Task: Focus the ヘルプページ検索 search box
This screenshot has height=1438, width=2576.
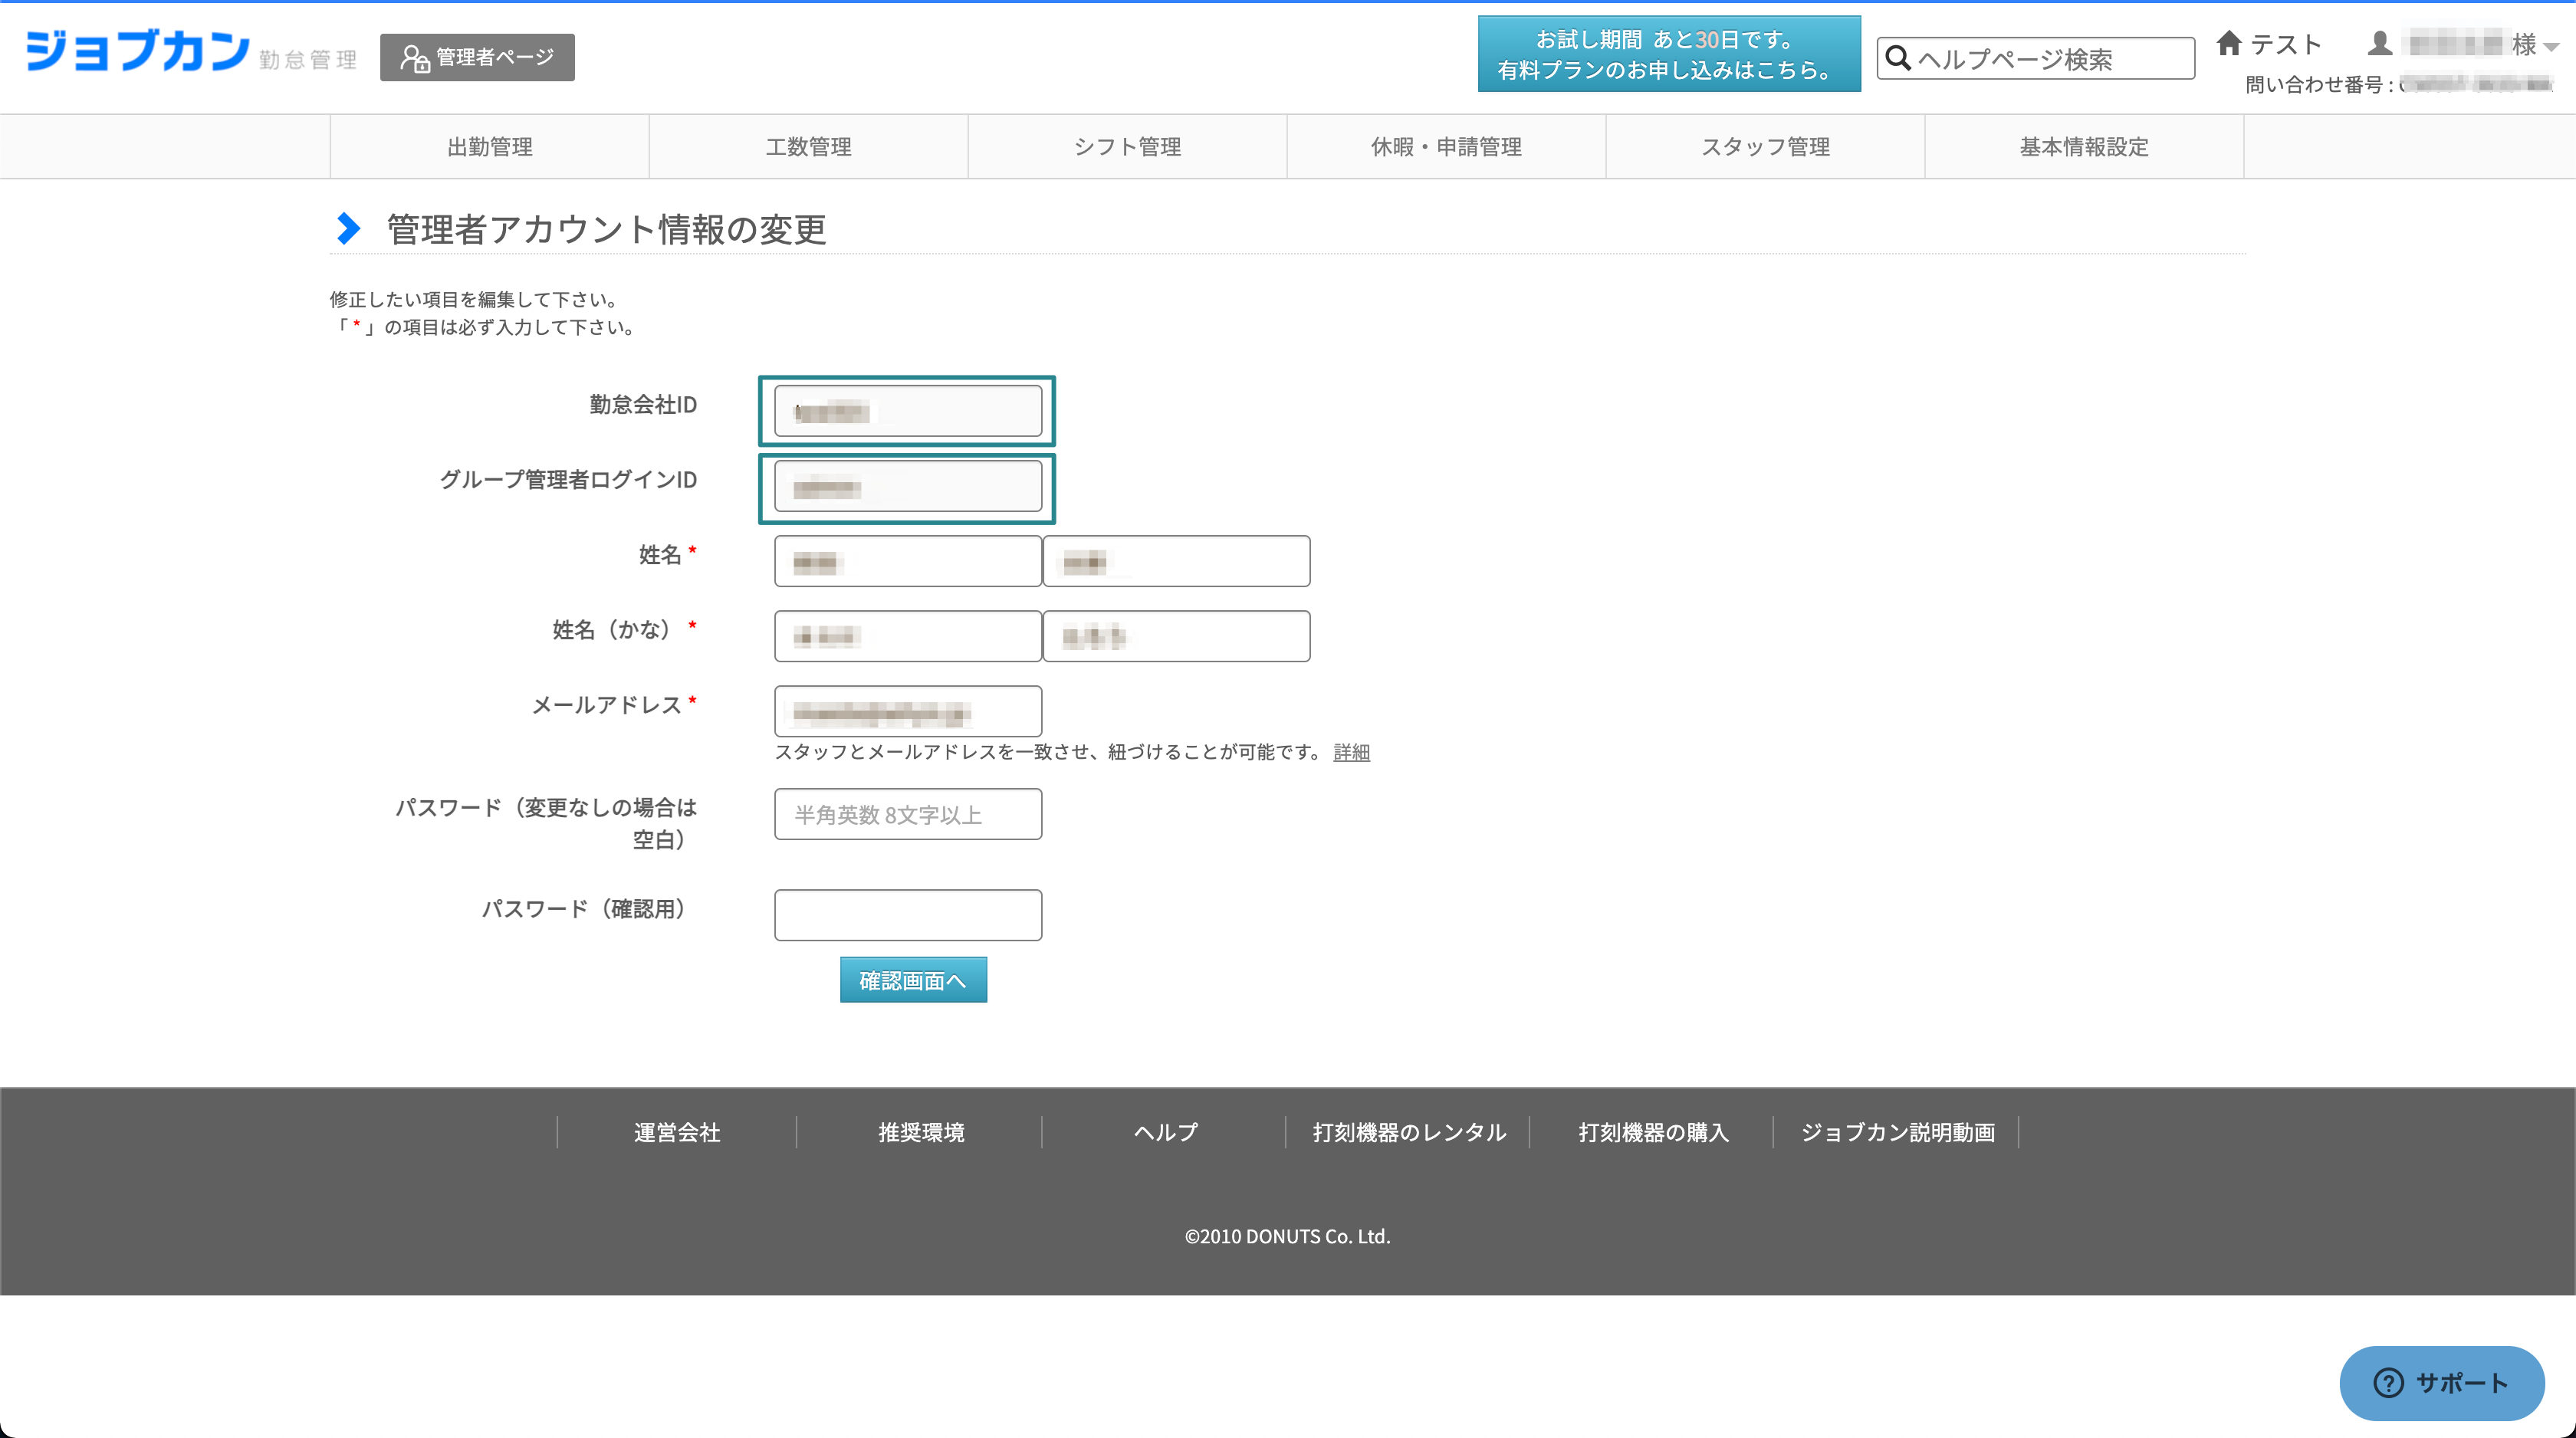Action: click(2036, 59)
